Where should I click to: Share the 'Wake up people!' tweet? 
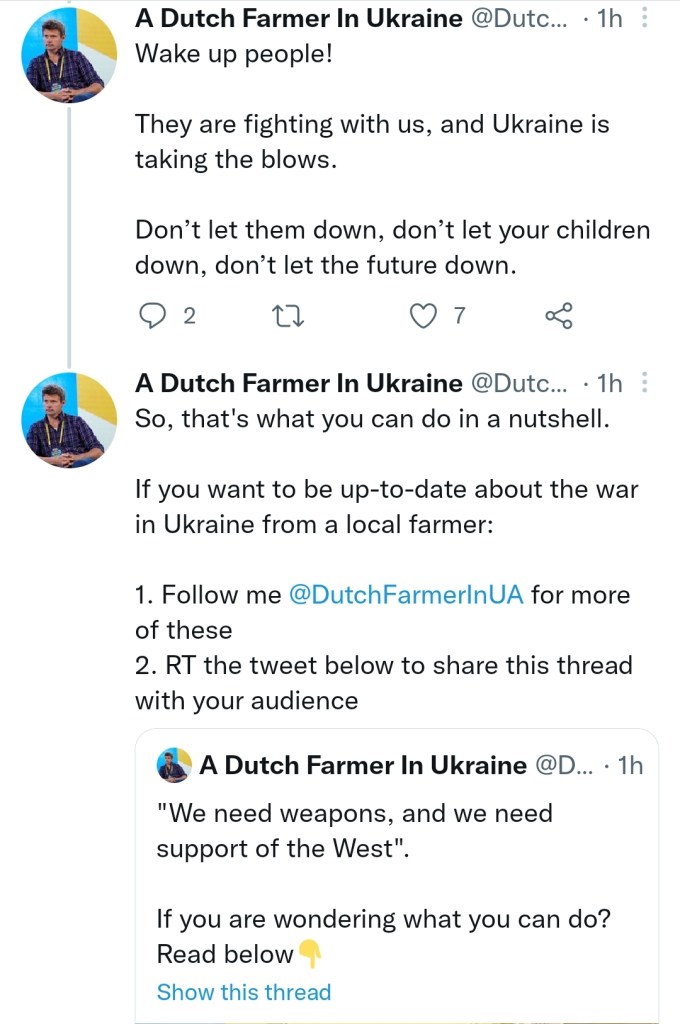click(558, 316)
